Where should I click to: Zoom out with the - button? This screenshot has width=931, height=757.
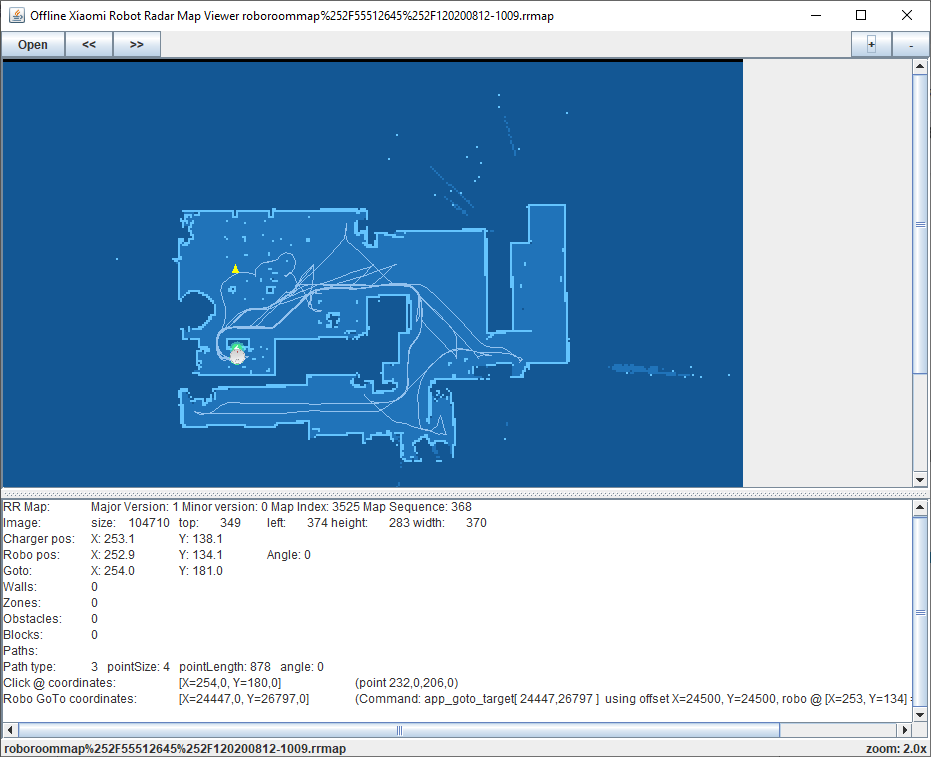click(909, 44)
